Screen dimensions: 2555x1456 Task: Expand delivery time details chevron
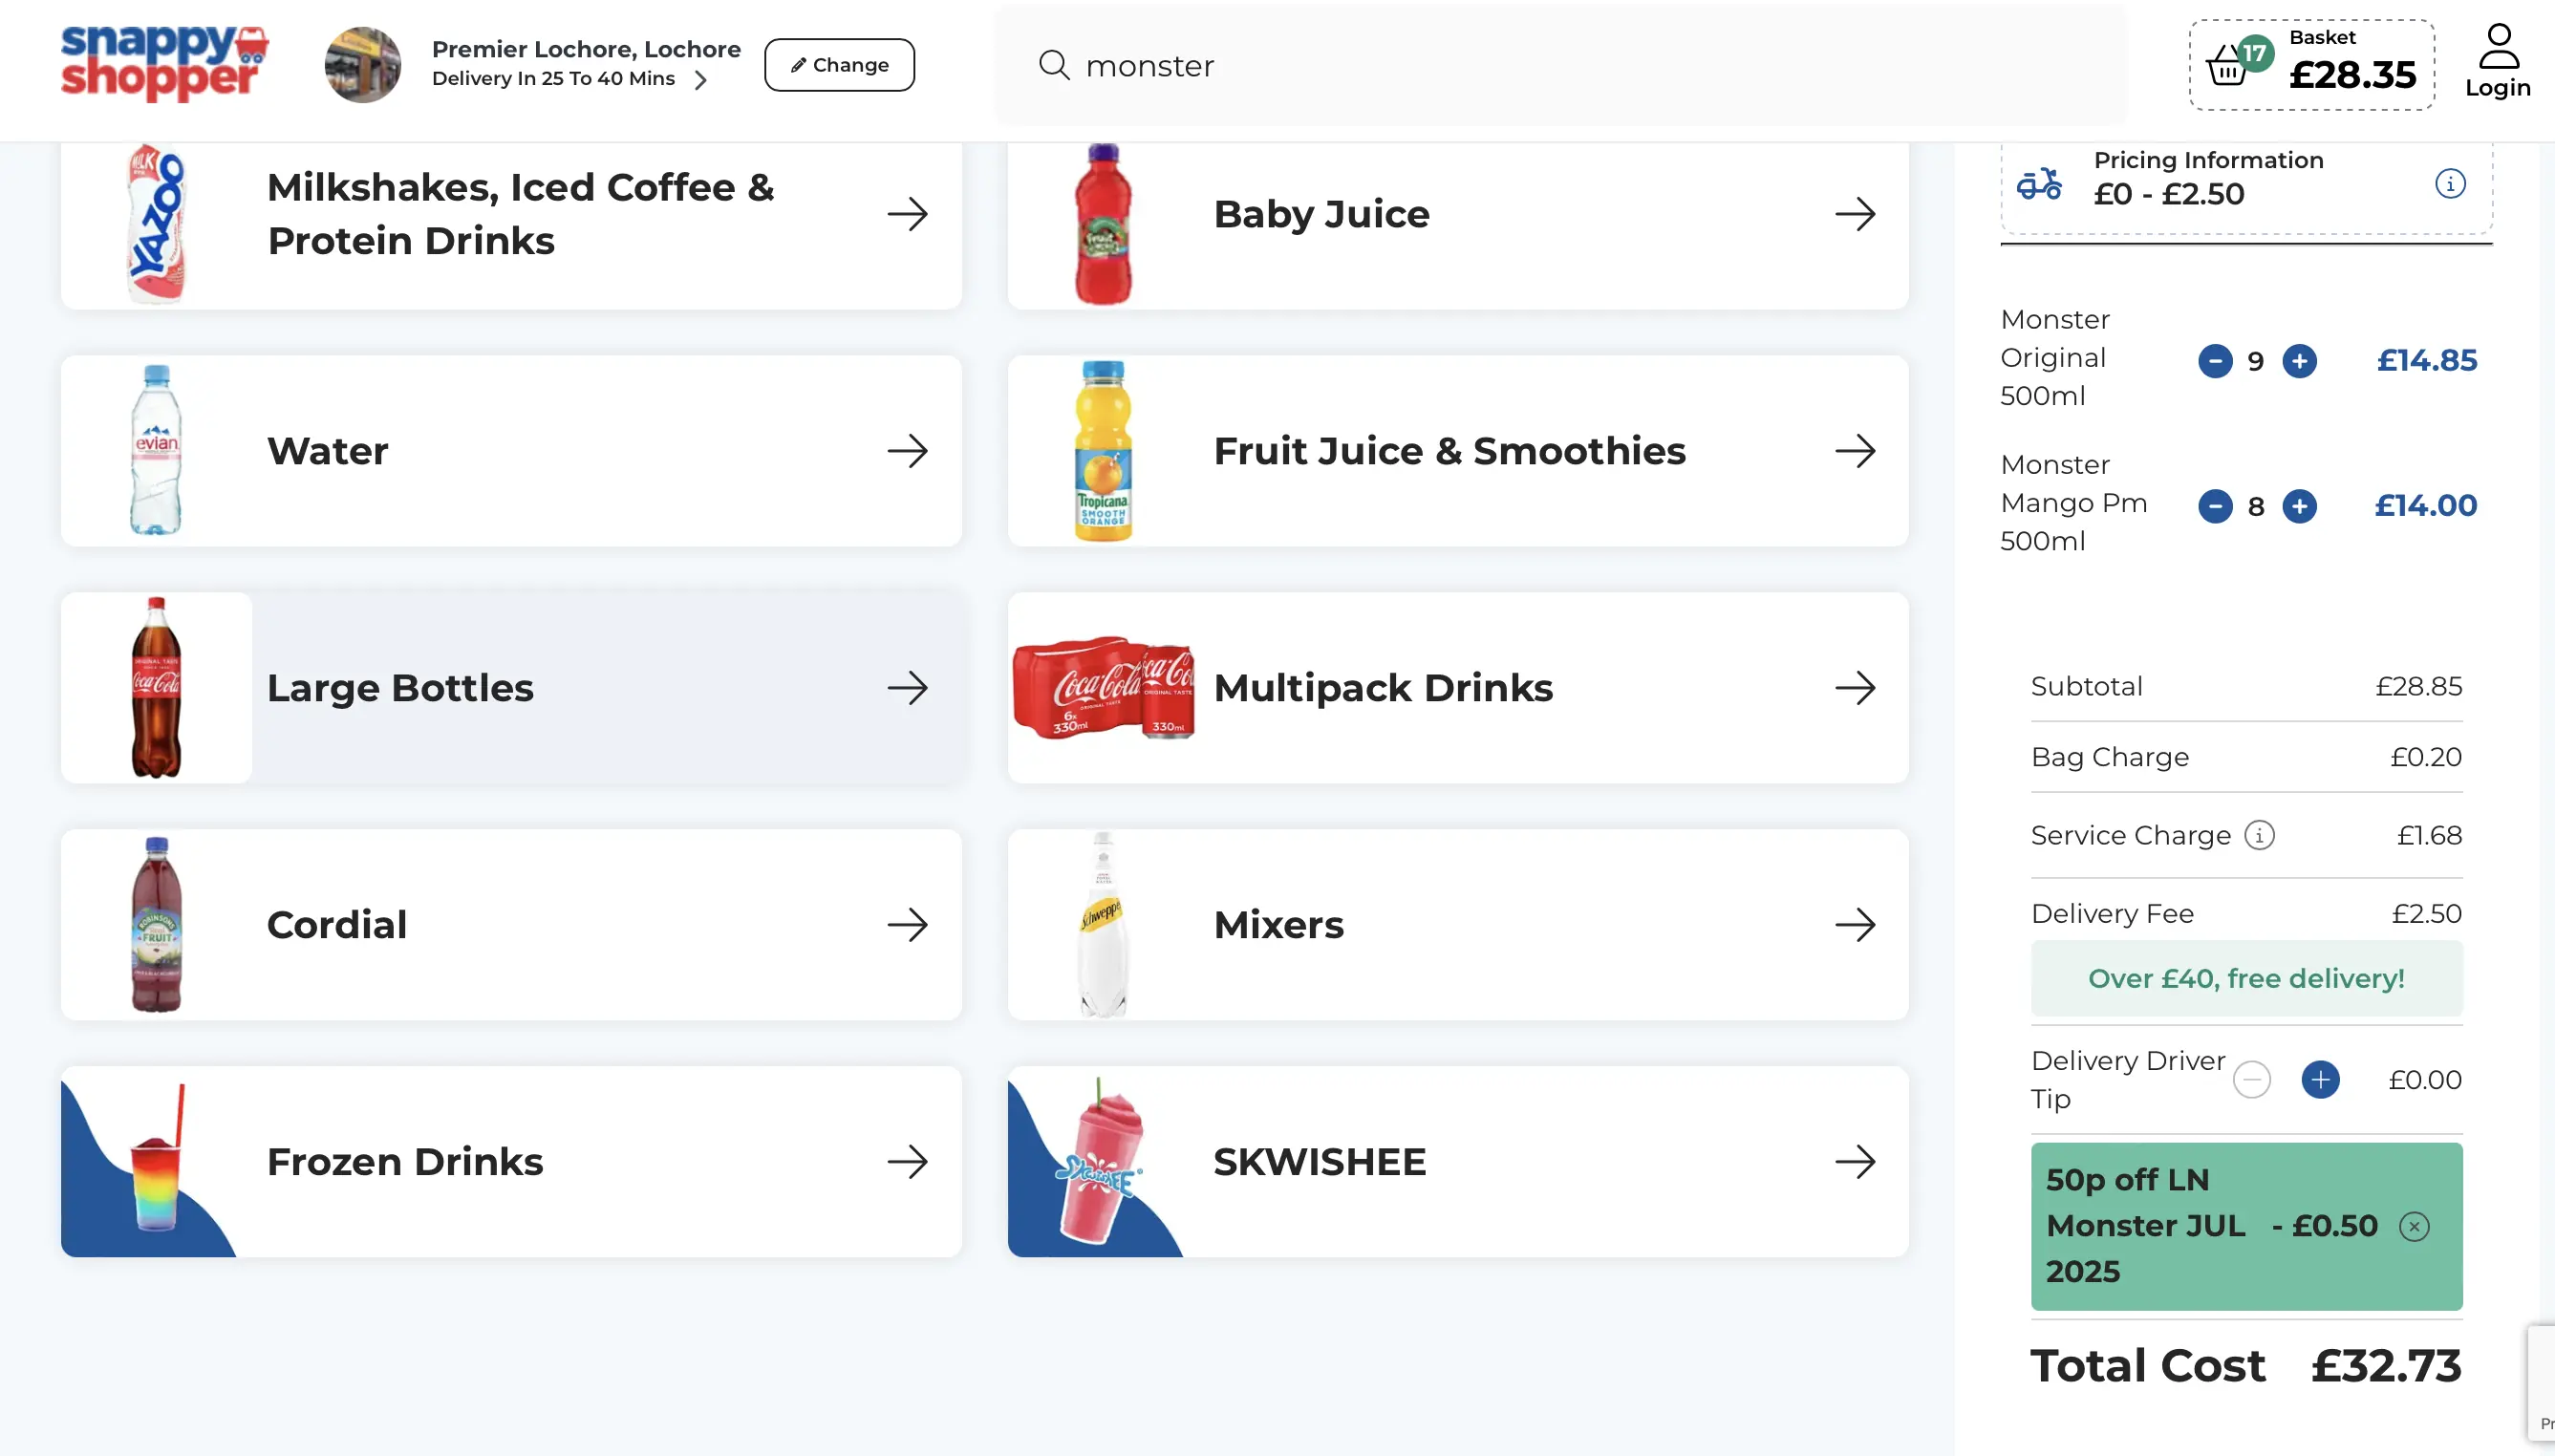coord(701,79)
